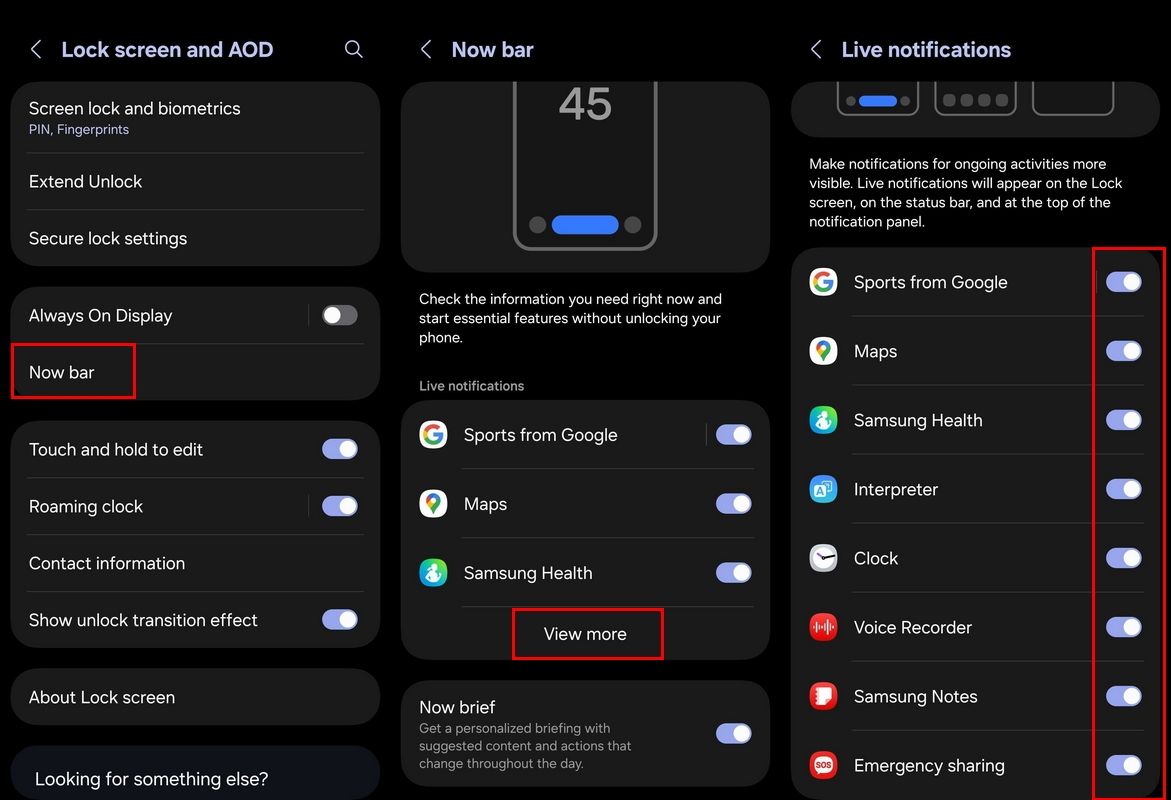Select the Sports from Google icon
The height and width of the screenshot is (800, 1171).
coord(822,282)
